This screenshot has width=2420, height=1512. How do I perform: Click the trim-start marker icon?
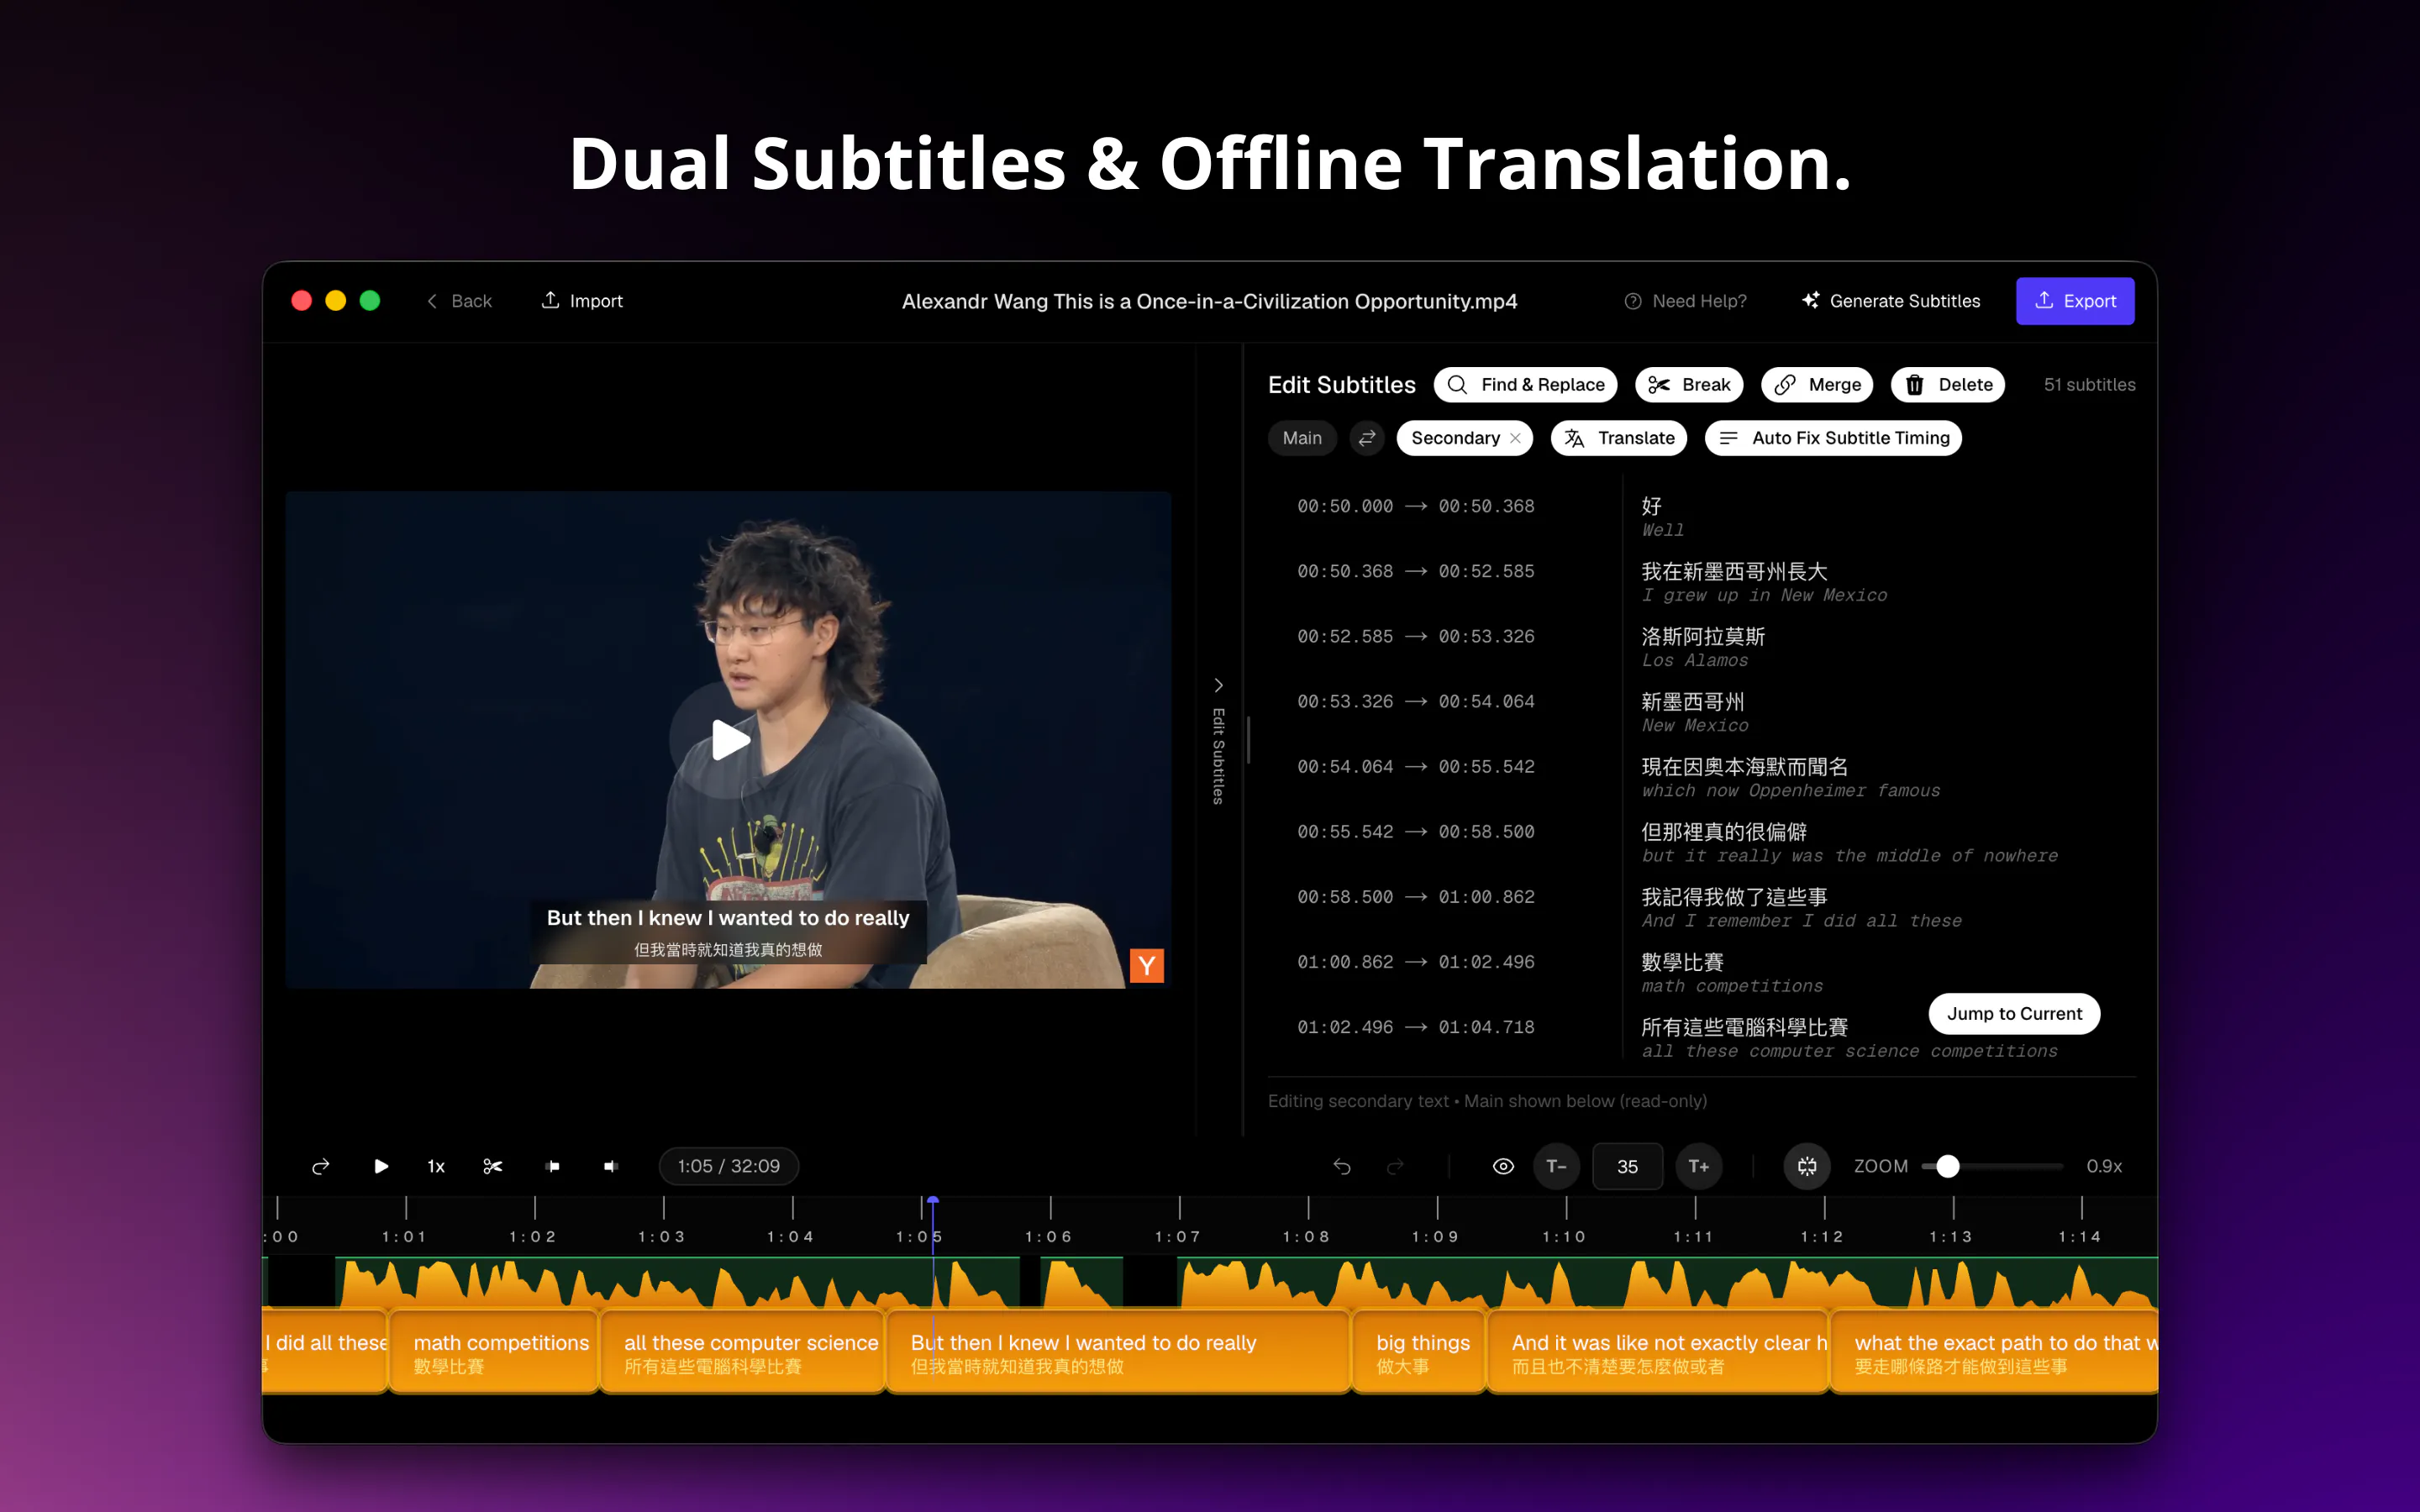[553, 1166]
